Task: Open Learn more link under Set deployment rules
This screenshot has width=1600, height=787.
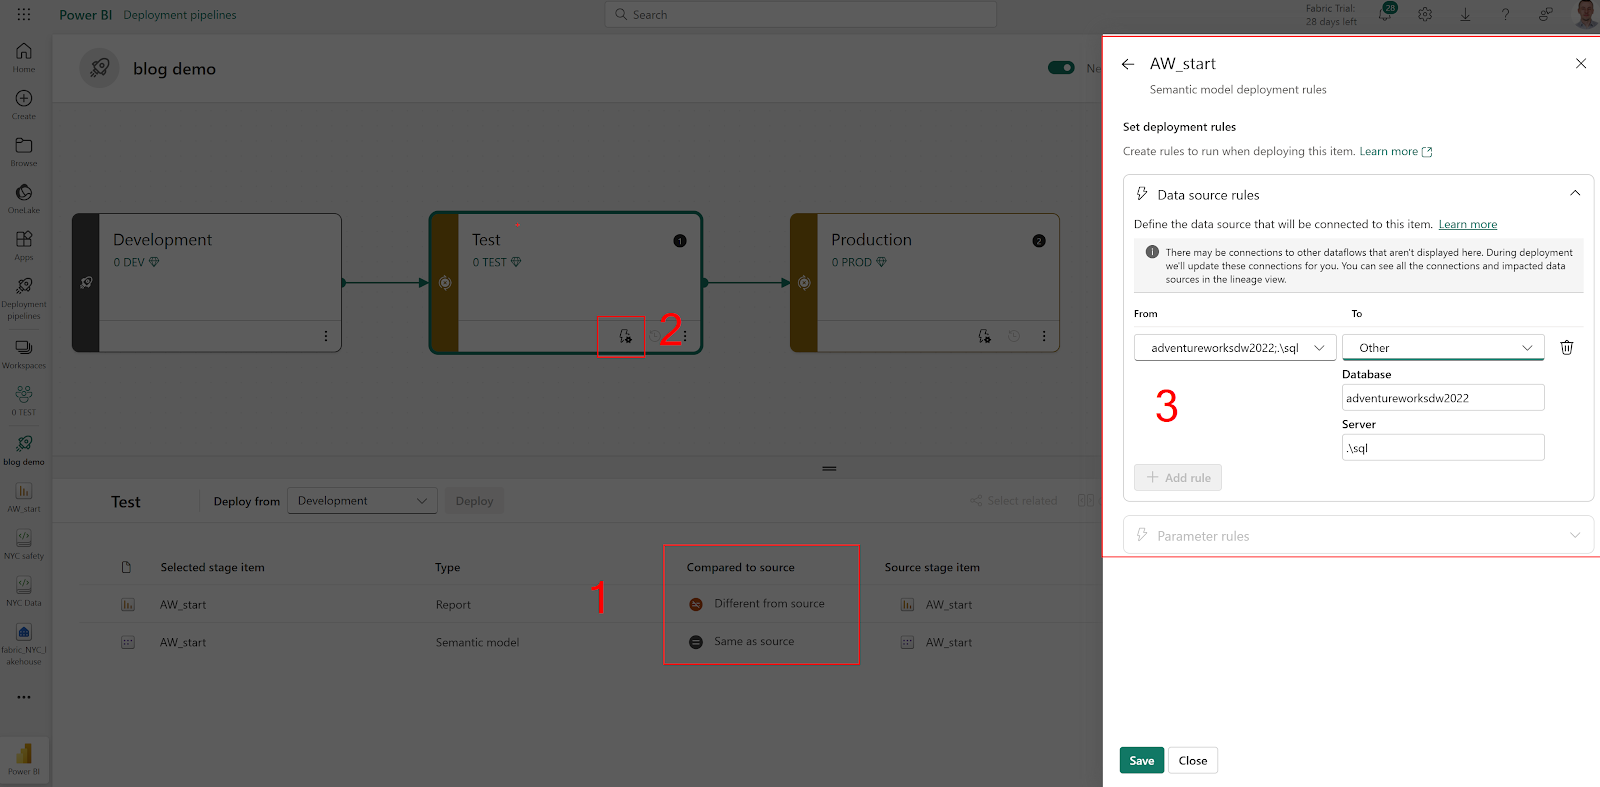Action: tap(1395, 152)
